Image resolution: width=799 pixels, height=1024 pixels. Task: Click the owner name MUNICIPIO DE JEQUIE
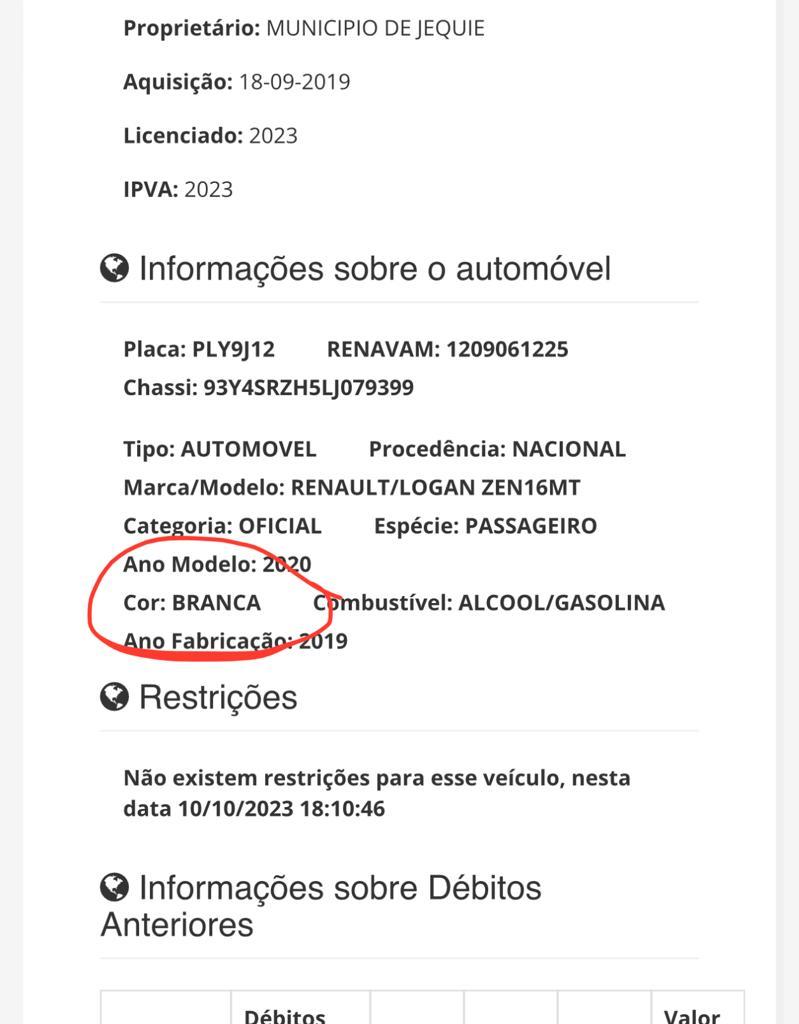pos(375,28)
